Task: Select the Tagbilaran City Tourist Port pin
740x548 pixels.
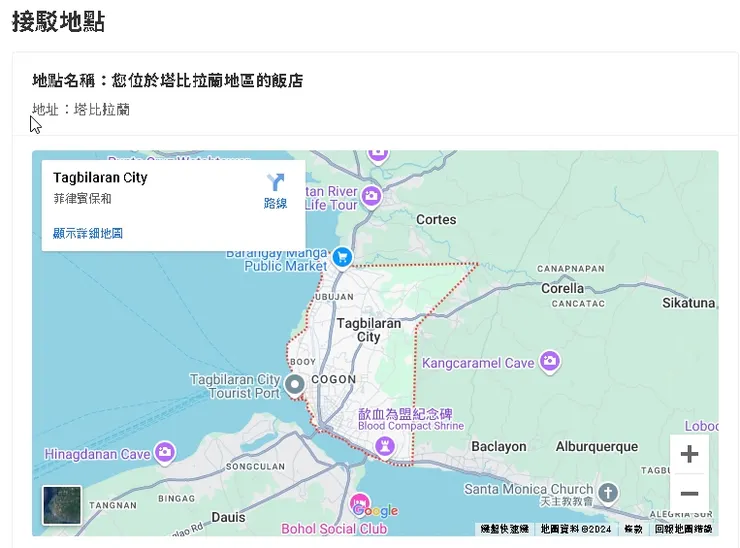Action: (295, 385)
